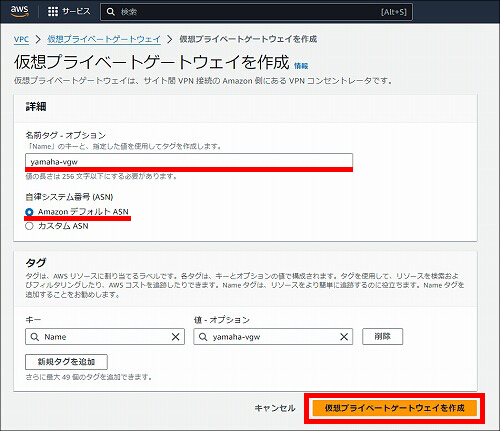Click the search icon in the key field
Viewport: 500px width, 431px height.
coord(35,337)
